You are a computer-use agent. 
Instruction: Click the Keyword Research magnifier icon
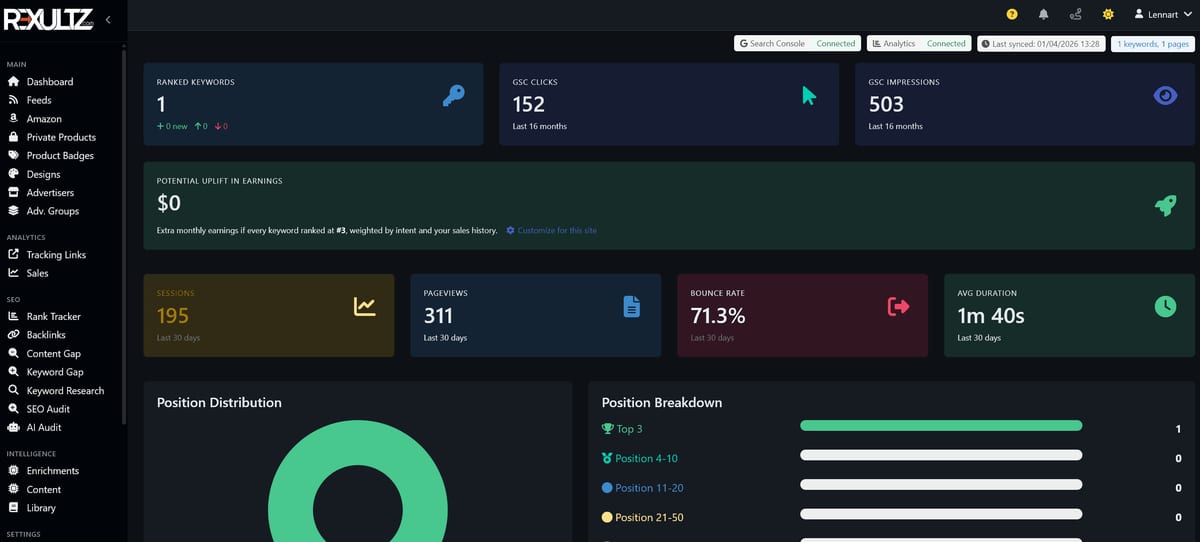pos(14,391)
